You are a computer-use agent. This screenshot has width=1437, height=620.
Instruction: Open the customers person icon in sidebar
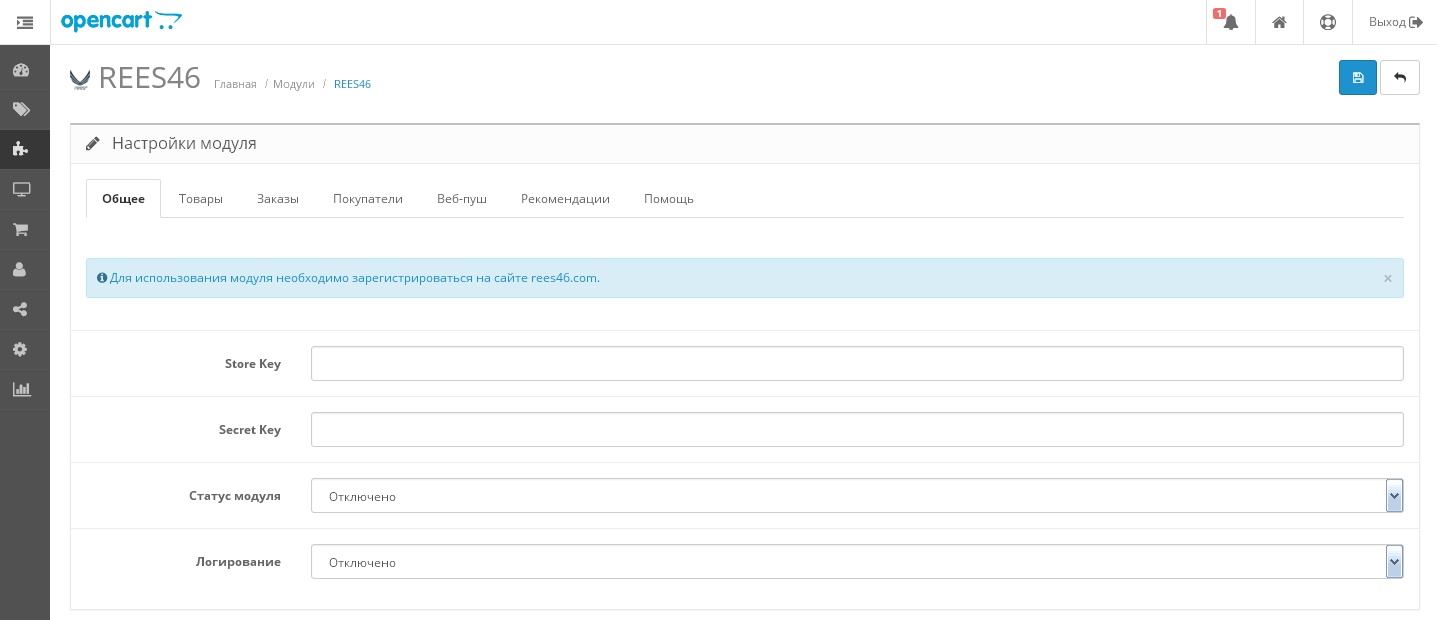[21, 270]
